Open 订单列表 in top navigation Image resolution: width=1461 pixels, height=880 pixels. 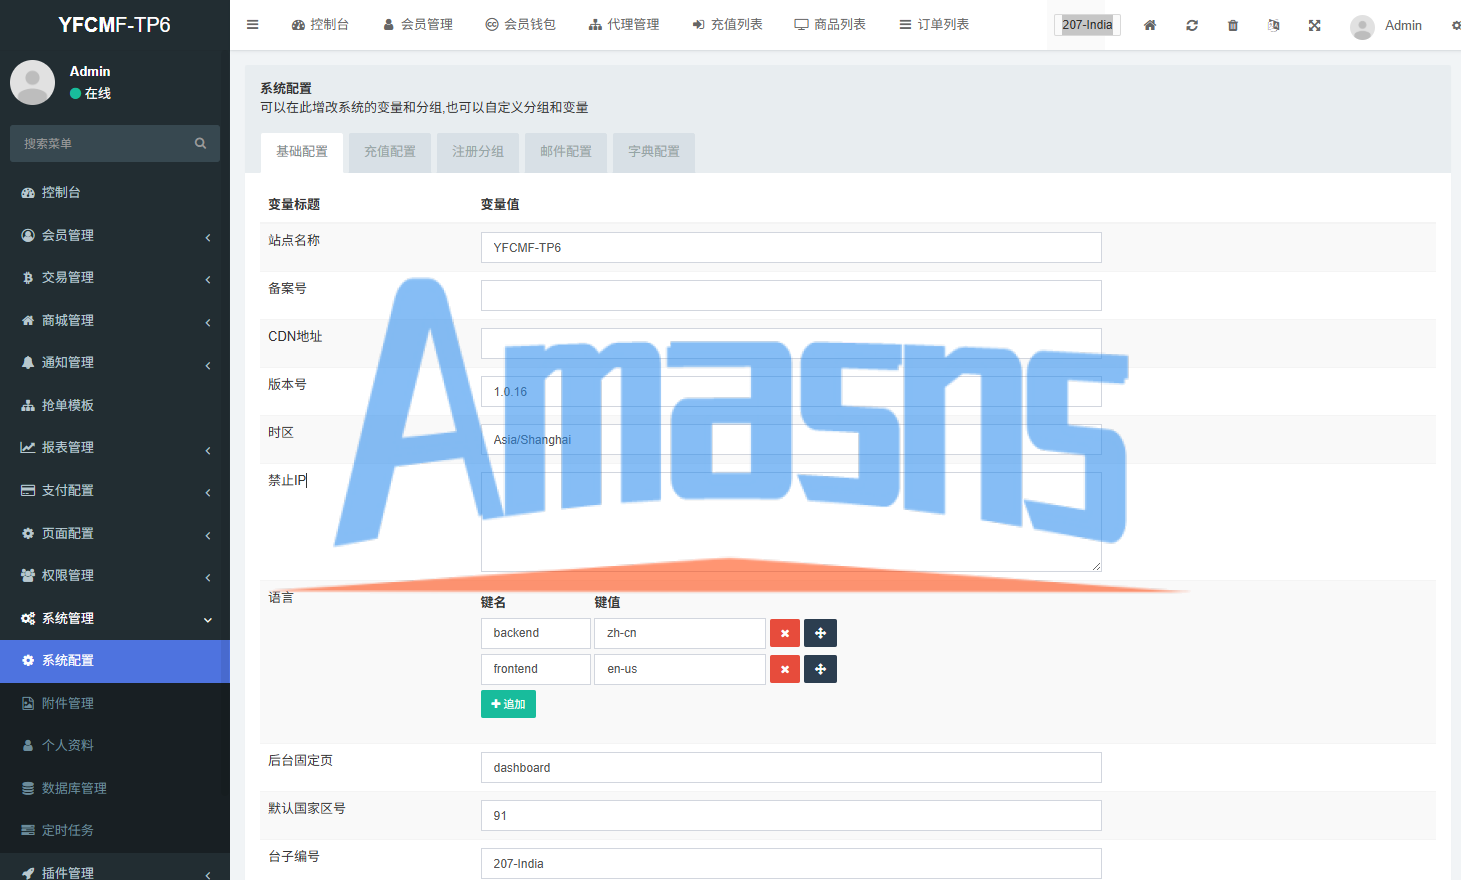point(934,25)
